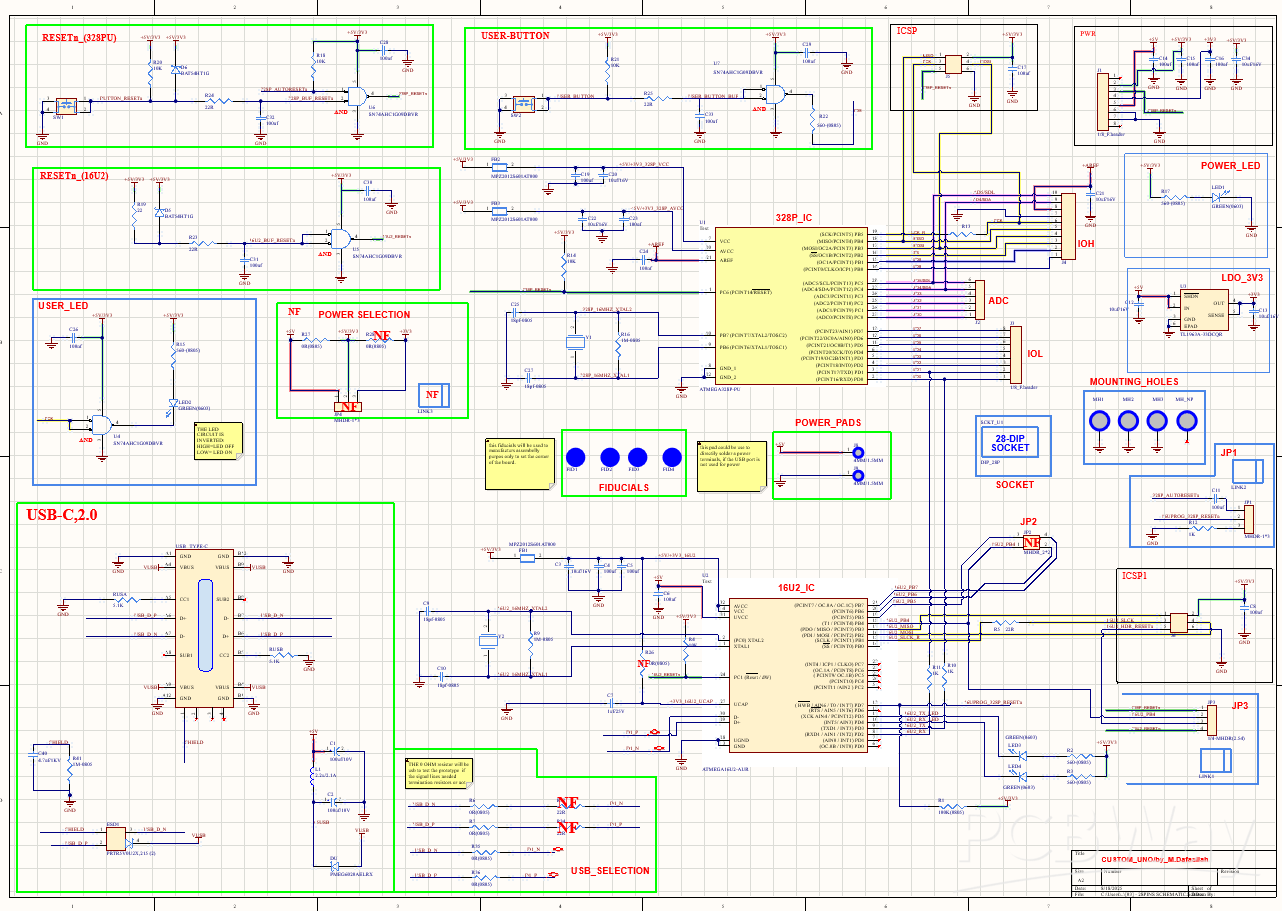This screenshot has height=911, width=1282.
Task: Click the U6 AND gate in RESETn_(328PU)
Action: pos(355,96)
